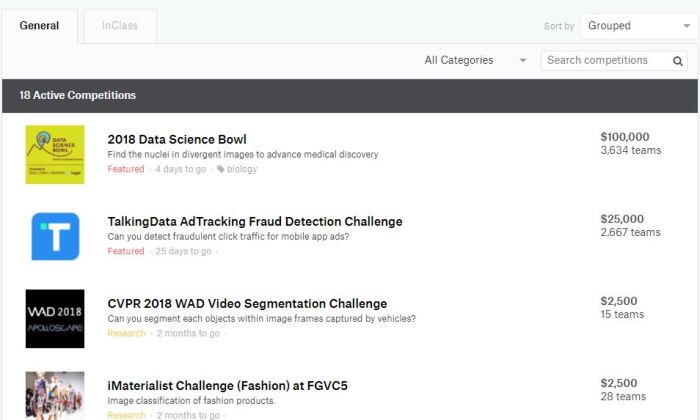Image resolution: width=700 pixels, height=420 pixels.
Task: Open 2018 Data Science Bowl competition
Action: point(177,139)
